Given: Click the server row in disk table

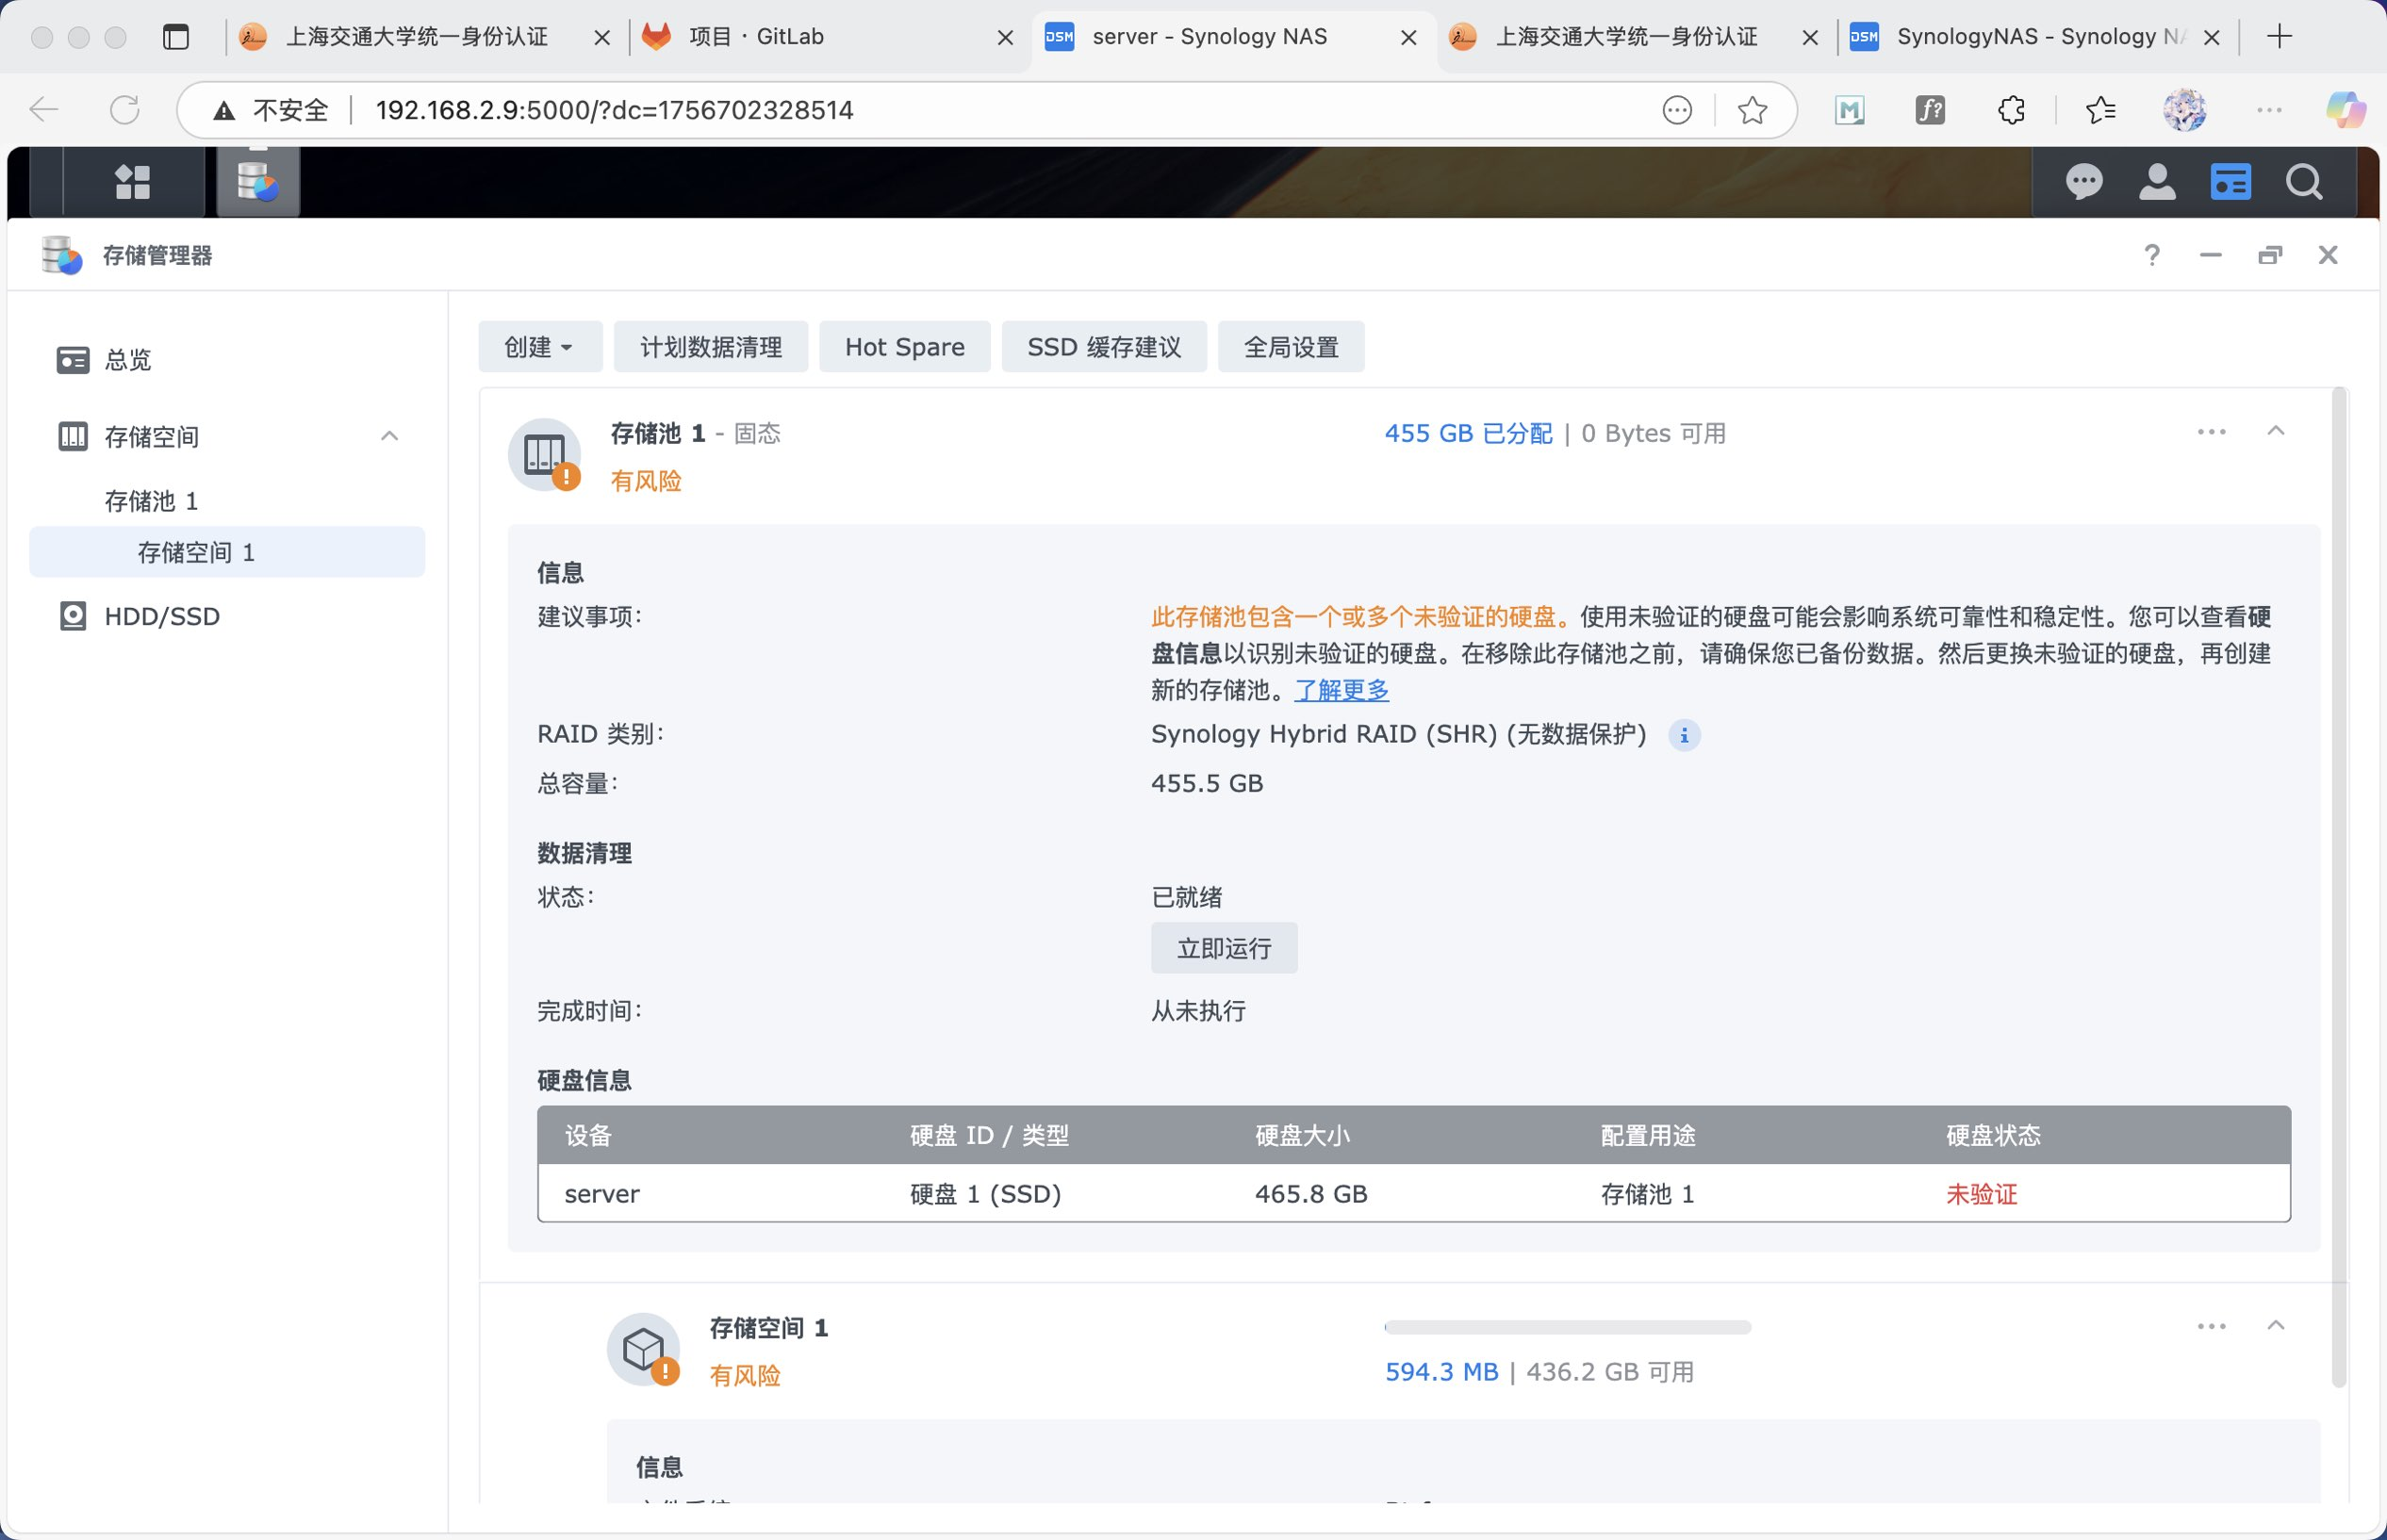Looking at the screenshot, I should point(1414,1193).
